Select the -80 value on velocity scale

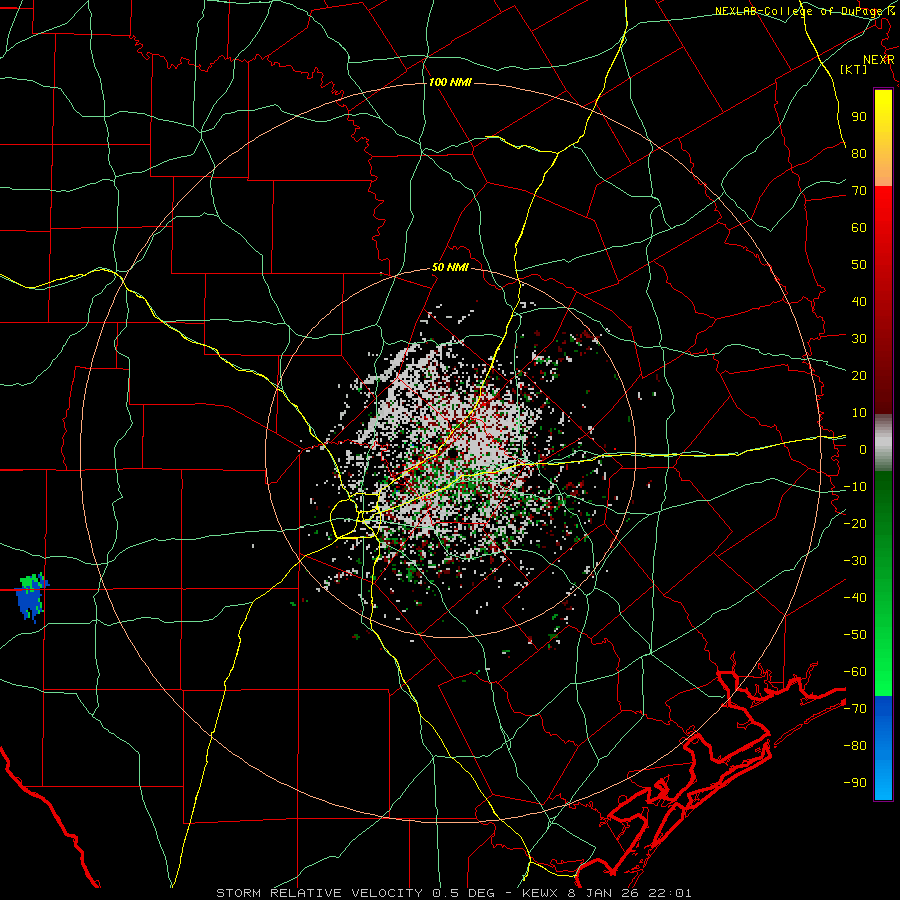(855, 746)
